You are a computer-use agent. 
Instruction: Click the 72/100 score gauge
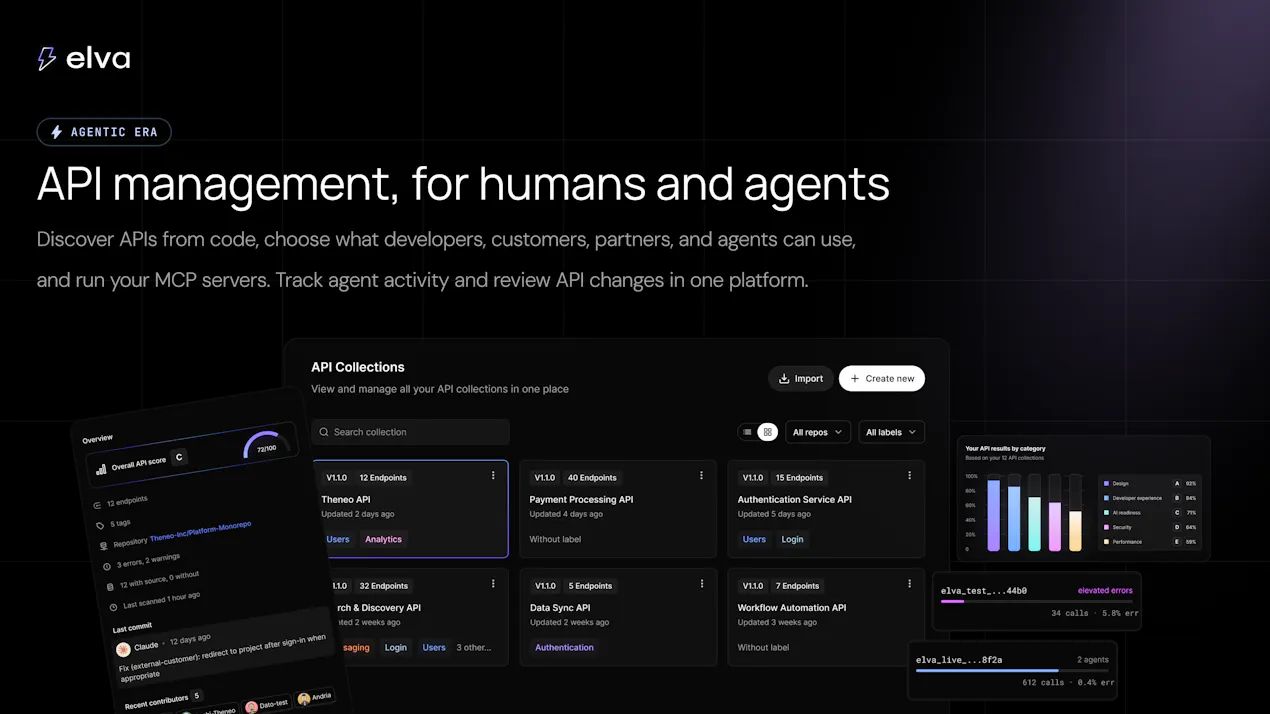(267, 445)
